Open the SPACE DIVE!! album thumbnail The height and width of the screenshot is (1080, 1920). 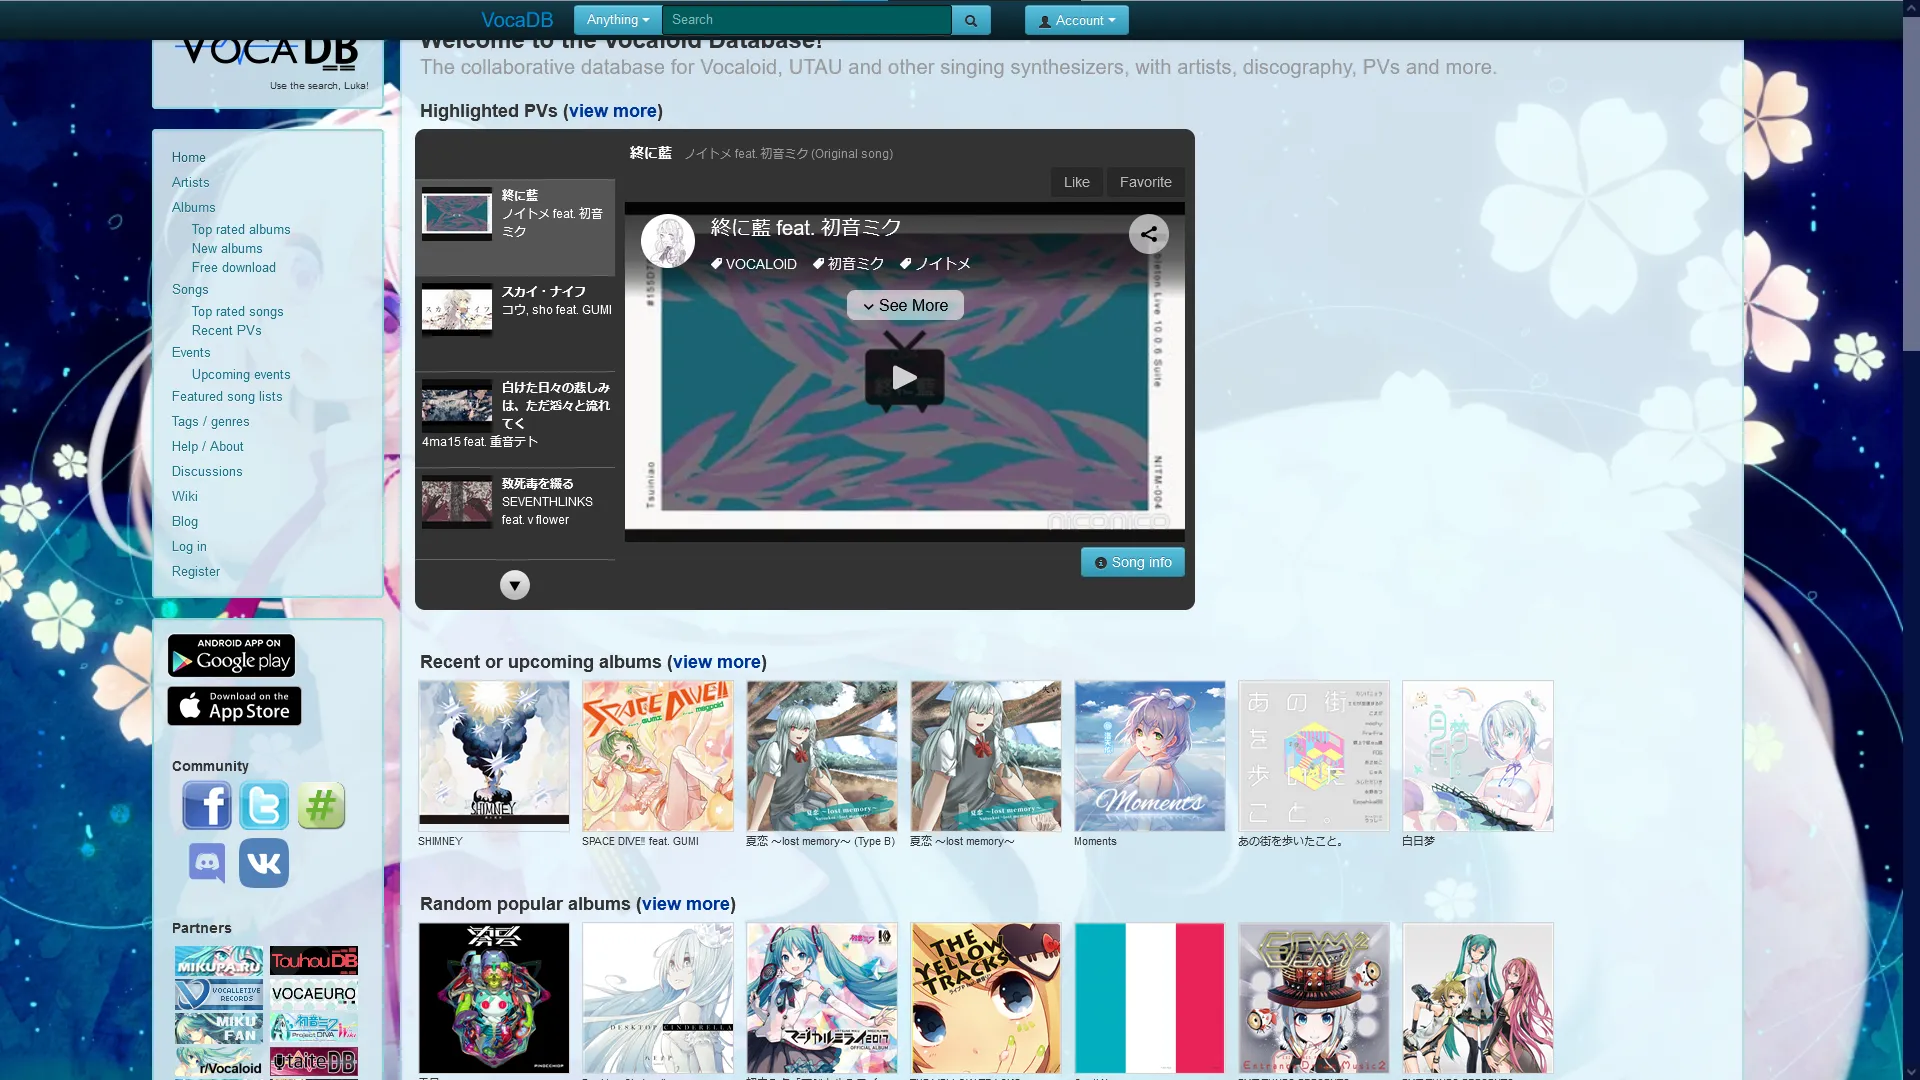pyautogui.click(x=657, y=756)
